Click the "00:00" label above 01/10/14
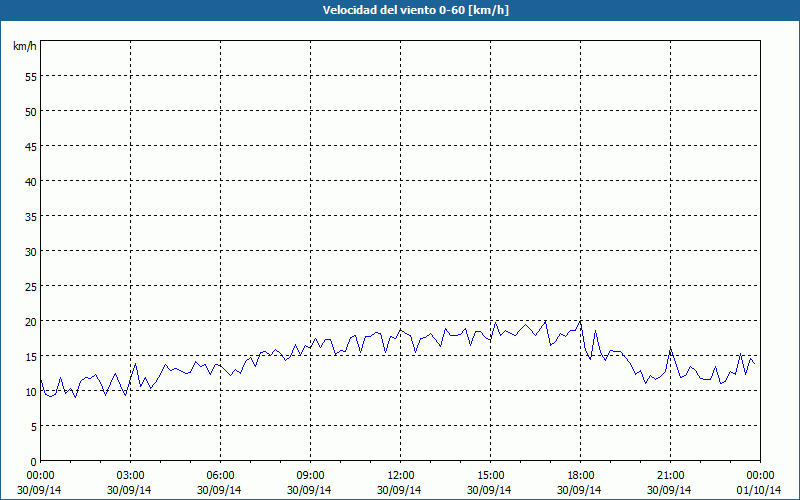 coord(760,476)
